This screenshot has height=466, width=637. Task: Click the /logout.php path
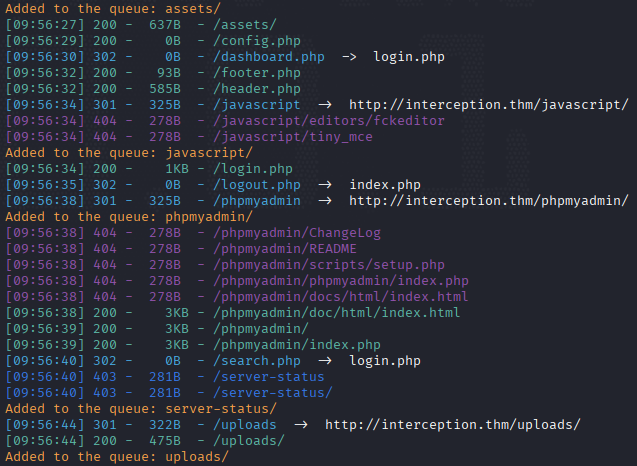tap(257, 185)
